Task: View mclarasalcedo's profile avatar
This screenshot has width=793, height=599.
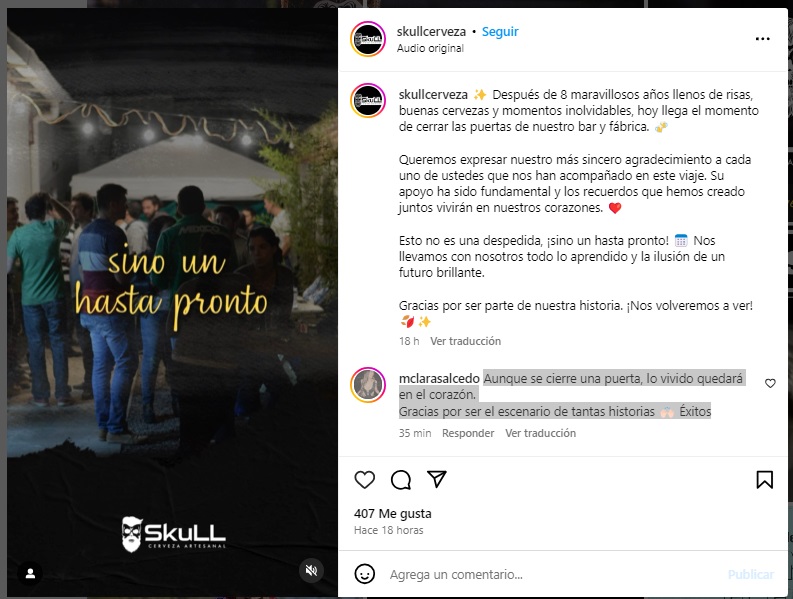Action: [x=368, y=385]
